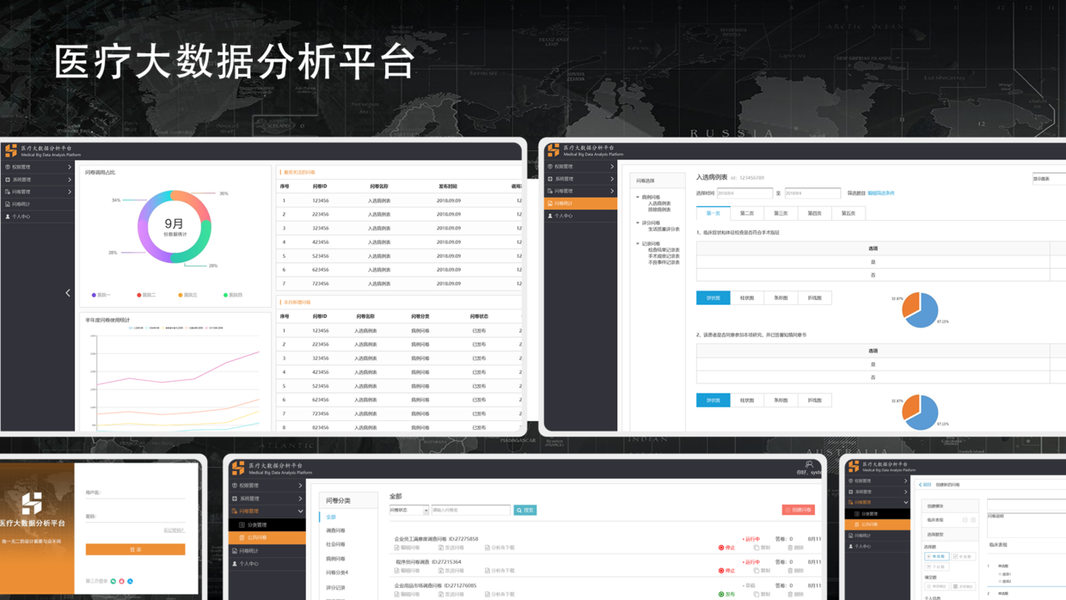
Task: Select 生活质量评分表 in the statistics tree
Action: coord(664,229)
